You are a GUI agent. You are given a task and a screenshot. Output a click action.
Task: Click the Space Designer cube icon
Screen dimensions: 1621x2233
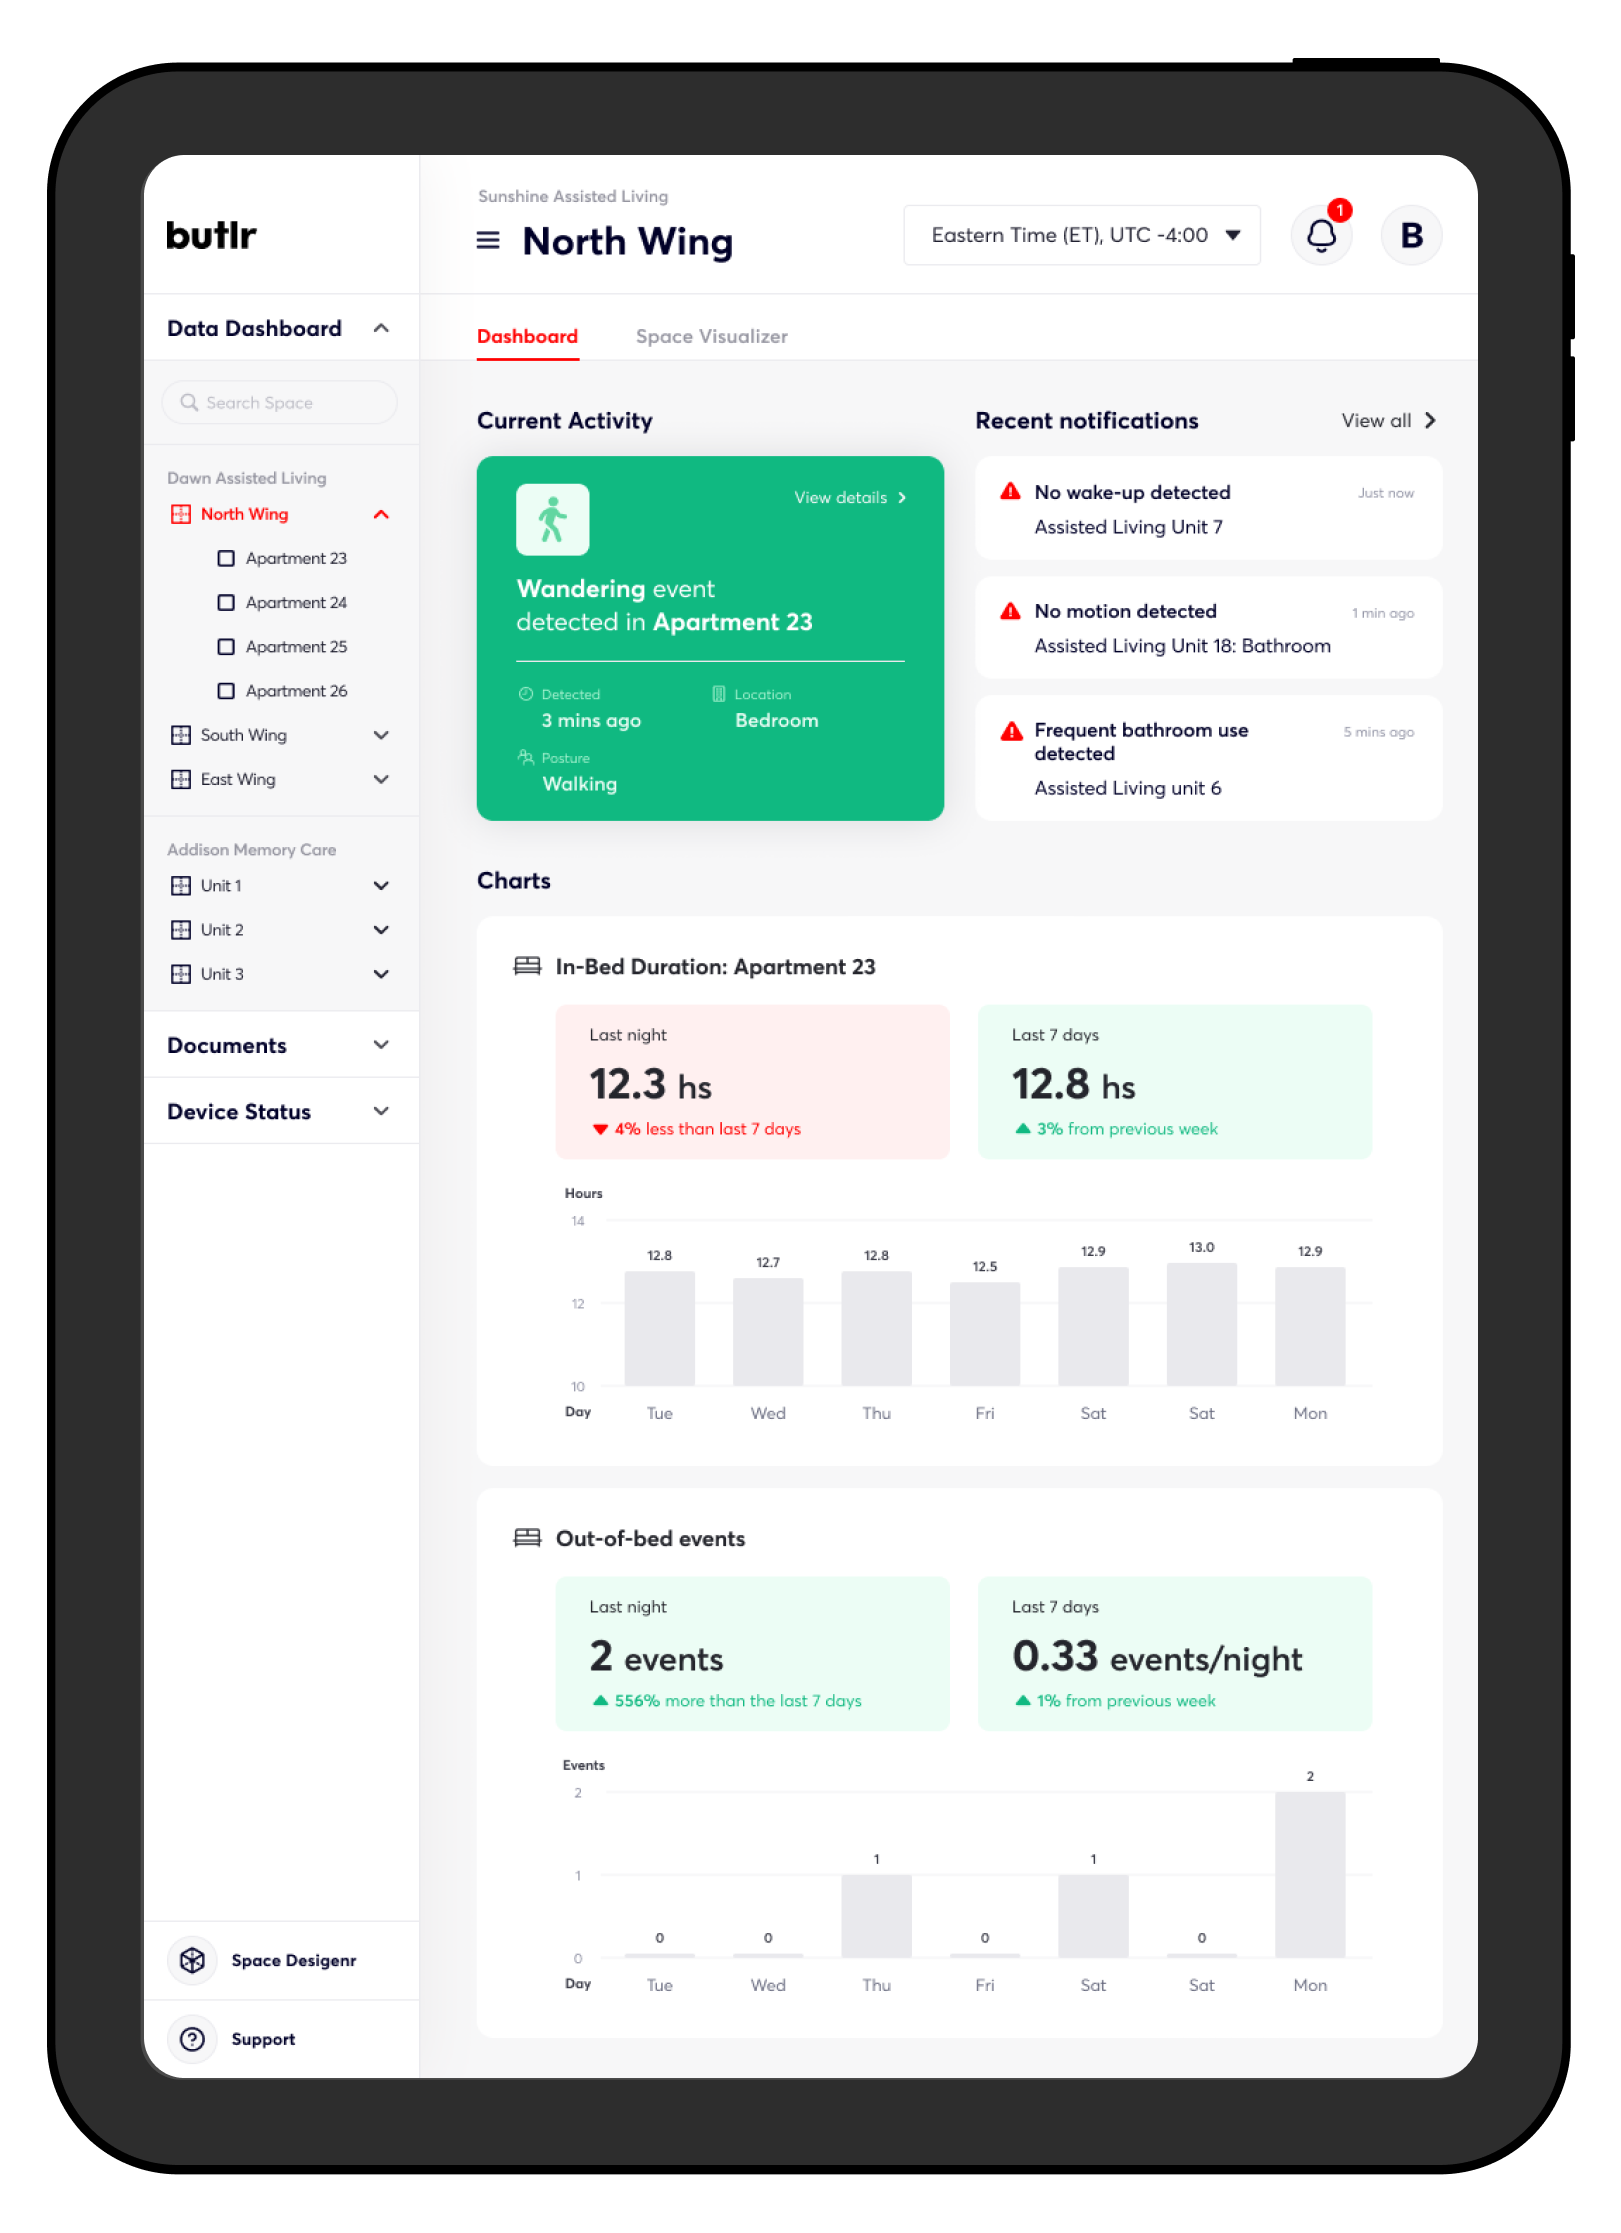(192, 1960)
